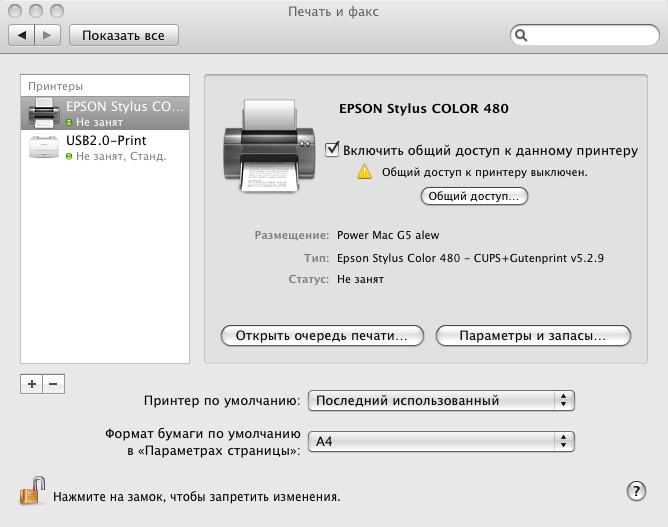Select USB2.0-Print in the printers list
Viewport: 668px width, 527px height.
coord(105,147)
